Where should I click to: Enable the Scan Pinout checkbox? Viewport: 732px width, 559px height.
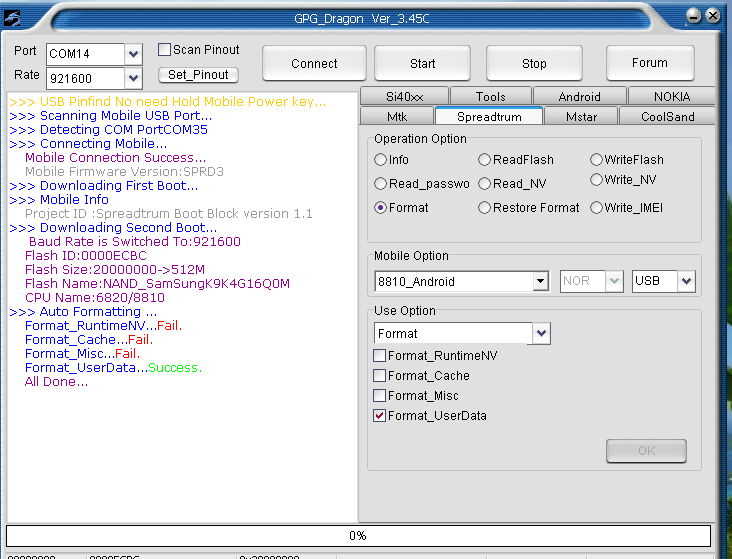pos(165,50)
